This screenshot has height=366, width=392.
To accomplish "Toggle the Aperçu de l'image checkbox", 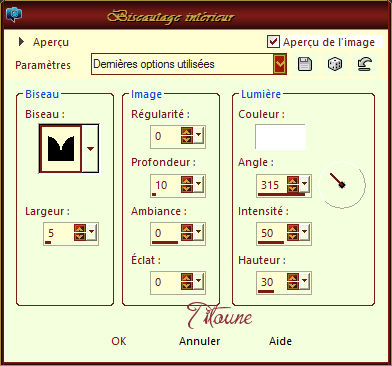I will pyautogui.click(x=273, y=42).
